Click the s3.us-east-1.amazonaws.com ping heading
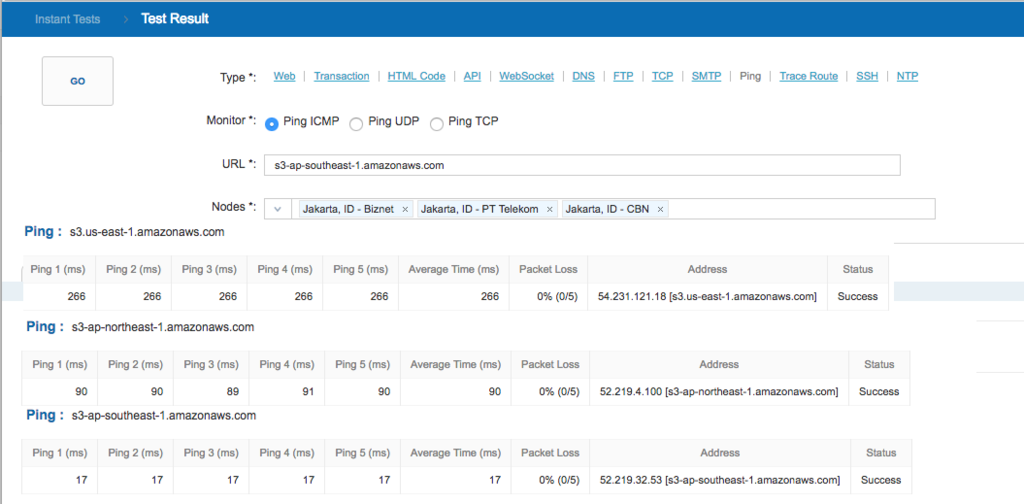This screenshot has height=504, width=1024. point(147,232)
